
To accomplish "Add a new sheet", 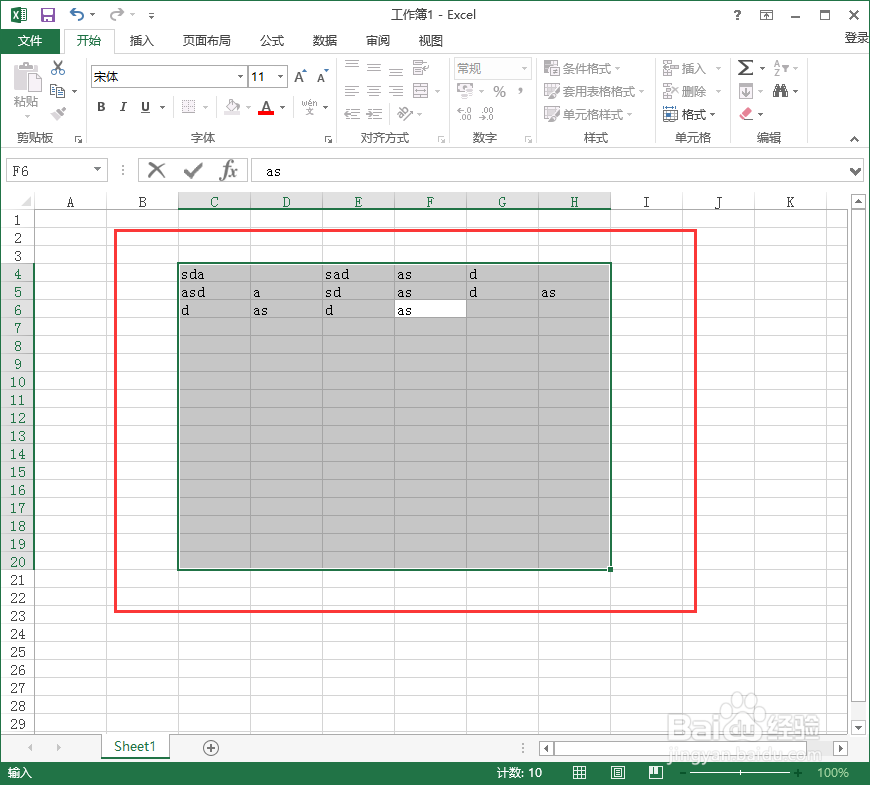I will coord(211,748).
